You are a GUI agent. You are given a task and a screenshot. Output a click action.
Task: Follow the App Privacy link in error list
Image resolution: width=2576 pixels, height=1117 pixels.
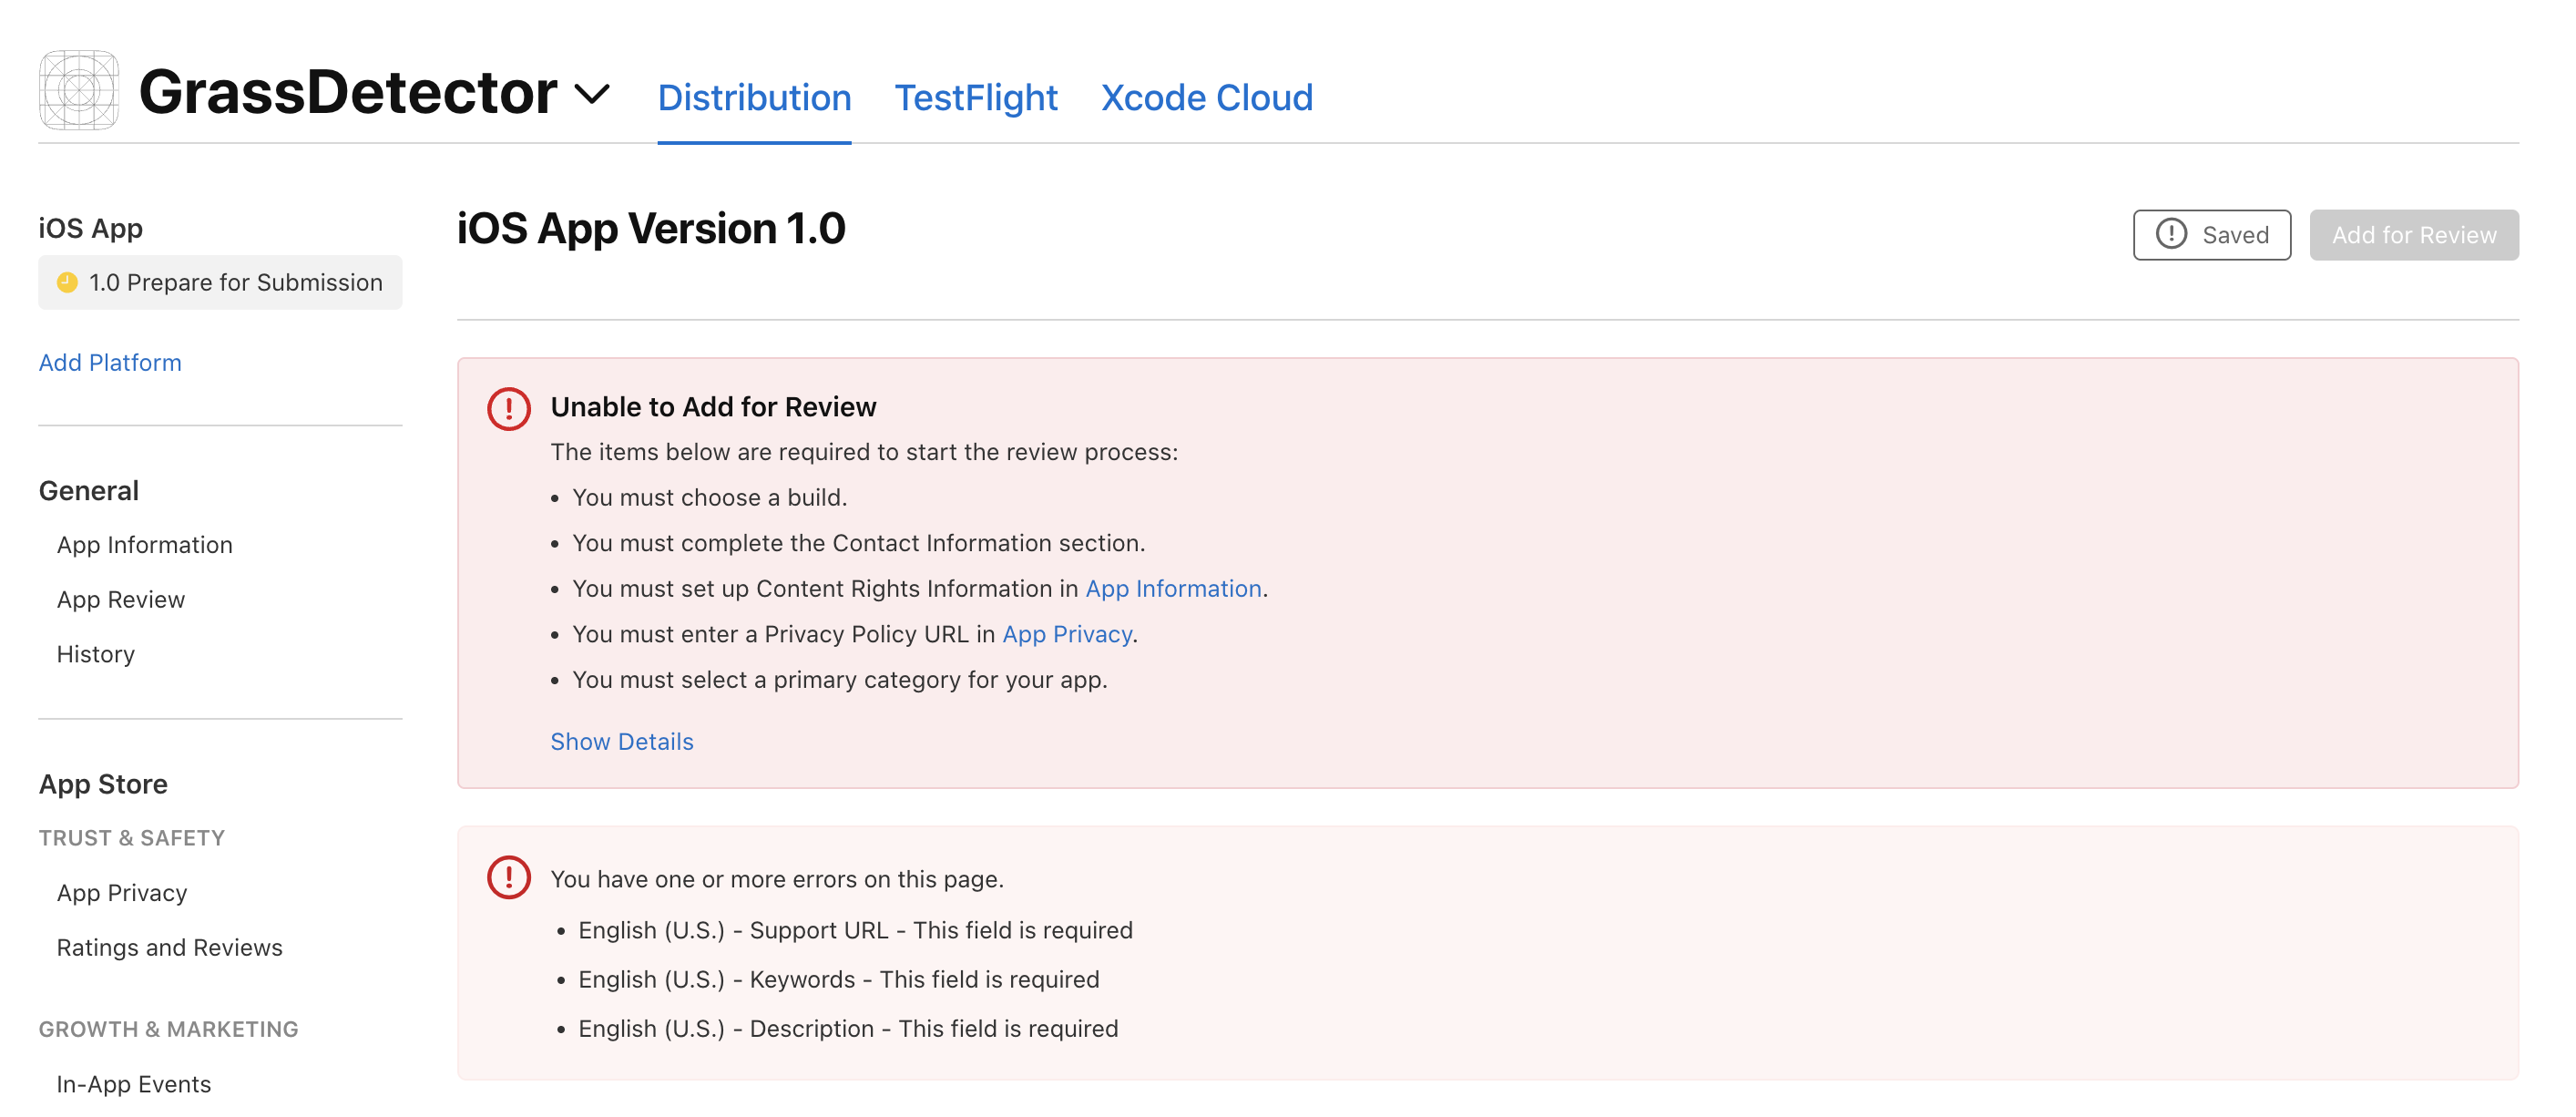[x=1066, y=634]
